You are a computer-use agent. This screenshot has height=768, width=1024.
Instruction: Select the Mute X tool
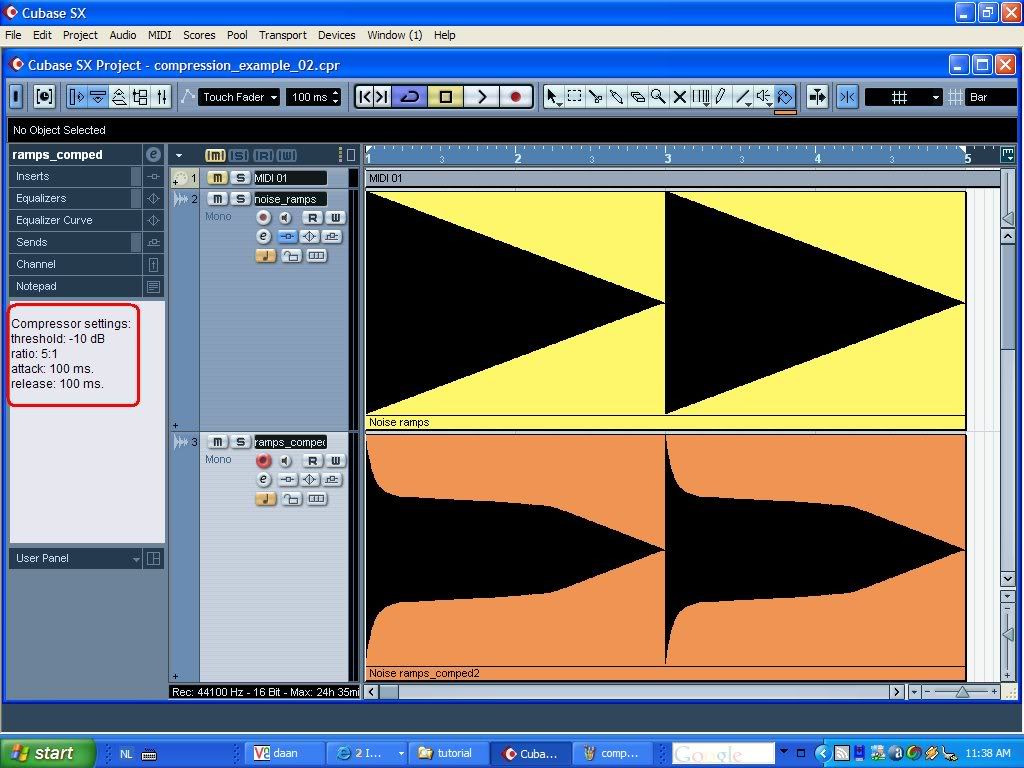(679, 97)
